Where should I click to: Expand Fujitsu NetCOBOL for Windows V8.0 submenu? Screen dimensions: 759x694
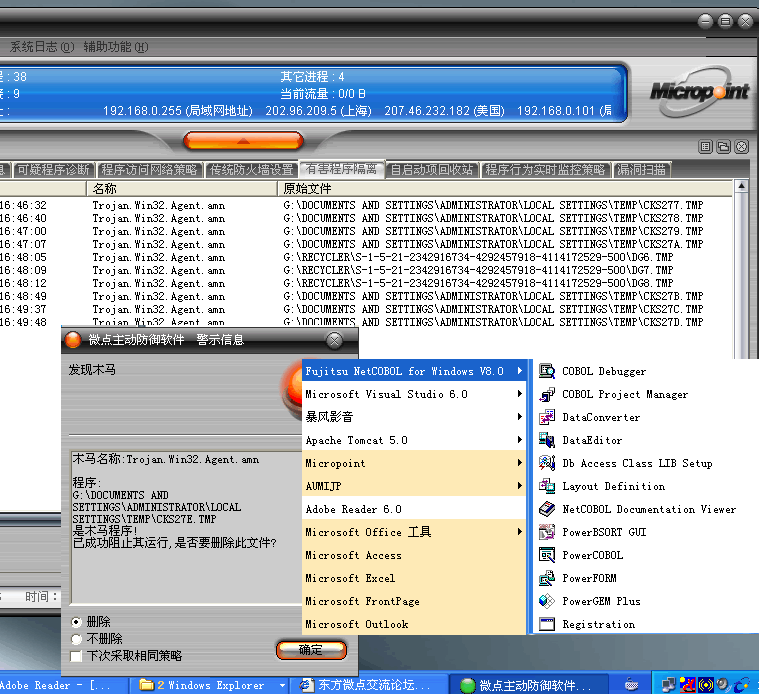coord(414,371)
